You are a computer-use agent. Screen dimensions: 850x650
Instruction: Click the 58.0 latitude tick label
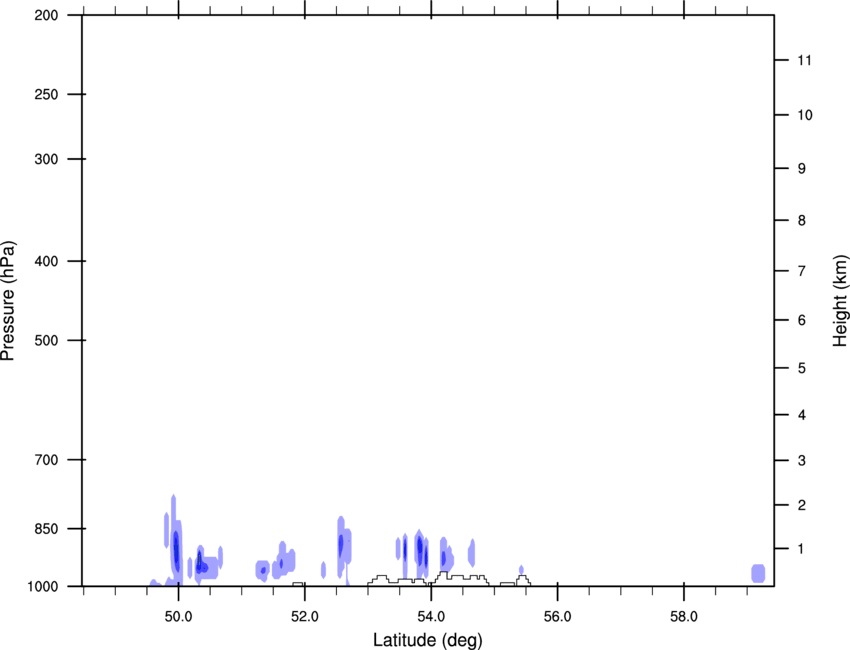click(x=684, y=617)
